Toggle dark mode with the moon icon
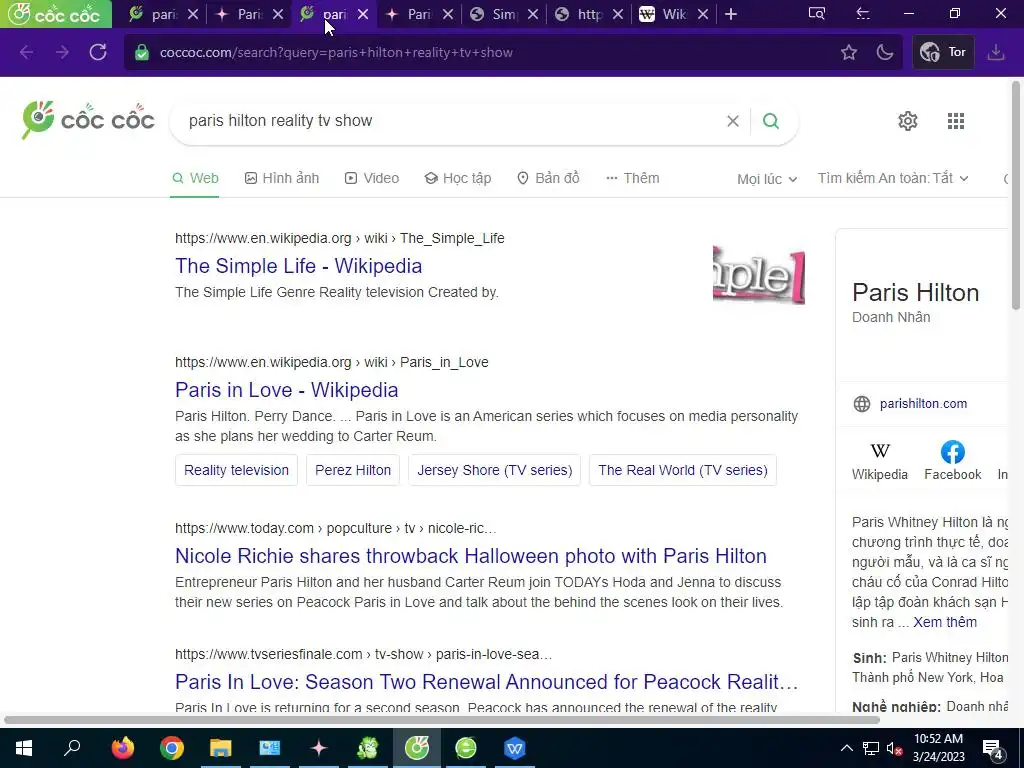 (x=885, y=52)
